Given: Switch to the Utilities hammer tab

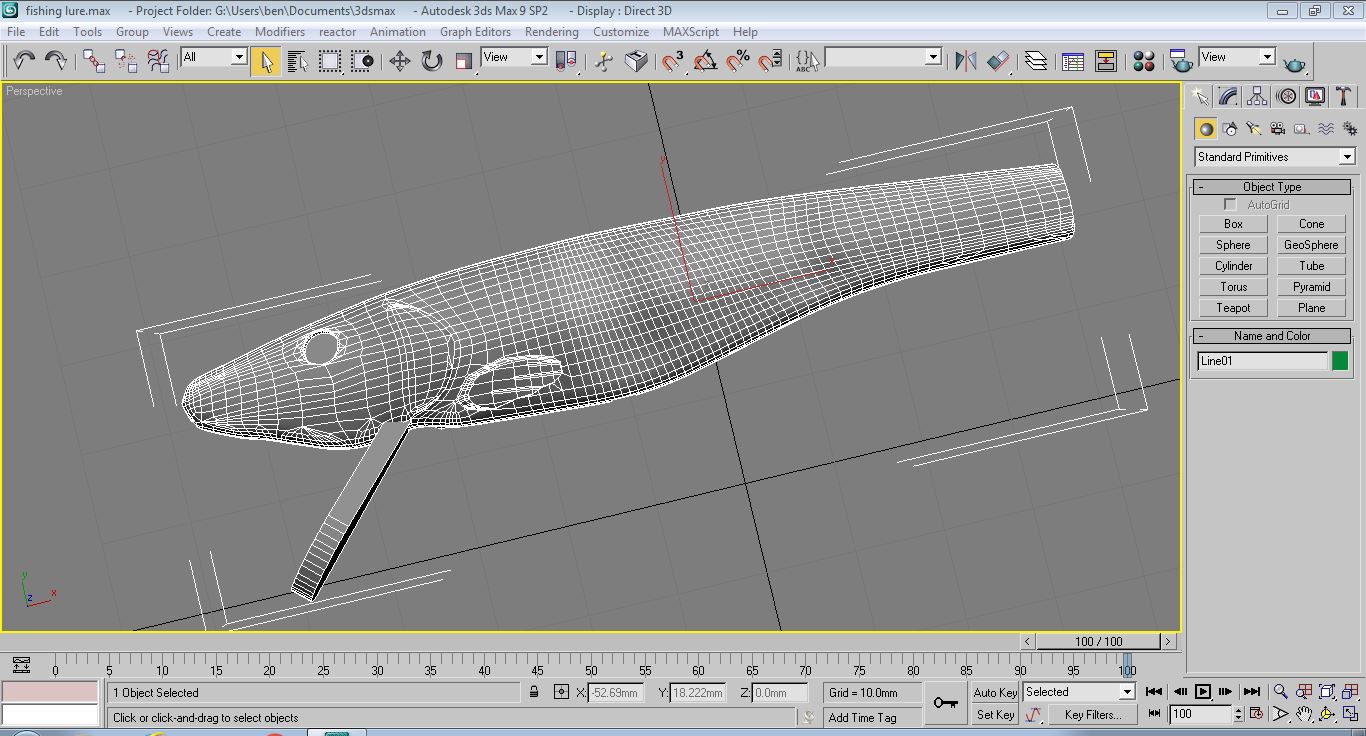Looking at the screenshot, I should pyautogui.click(x=1345, y=96).
